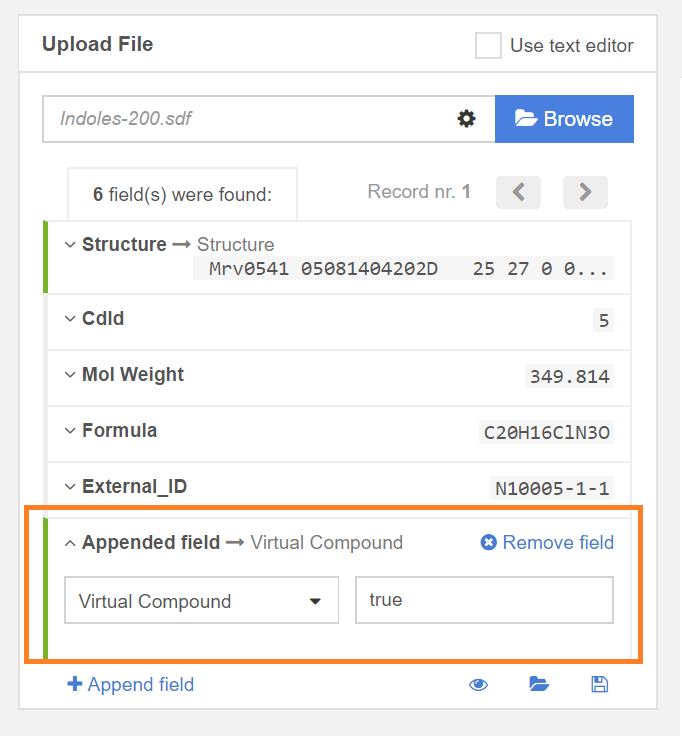The height and width of the screenshot is (736, 682).
Task: Click the Remove field link
Action: 547,543
